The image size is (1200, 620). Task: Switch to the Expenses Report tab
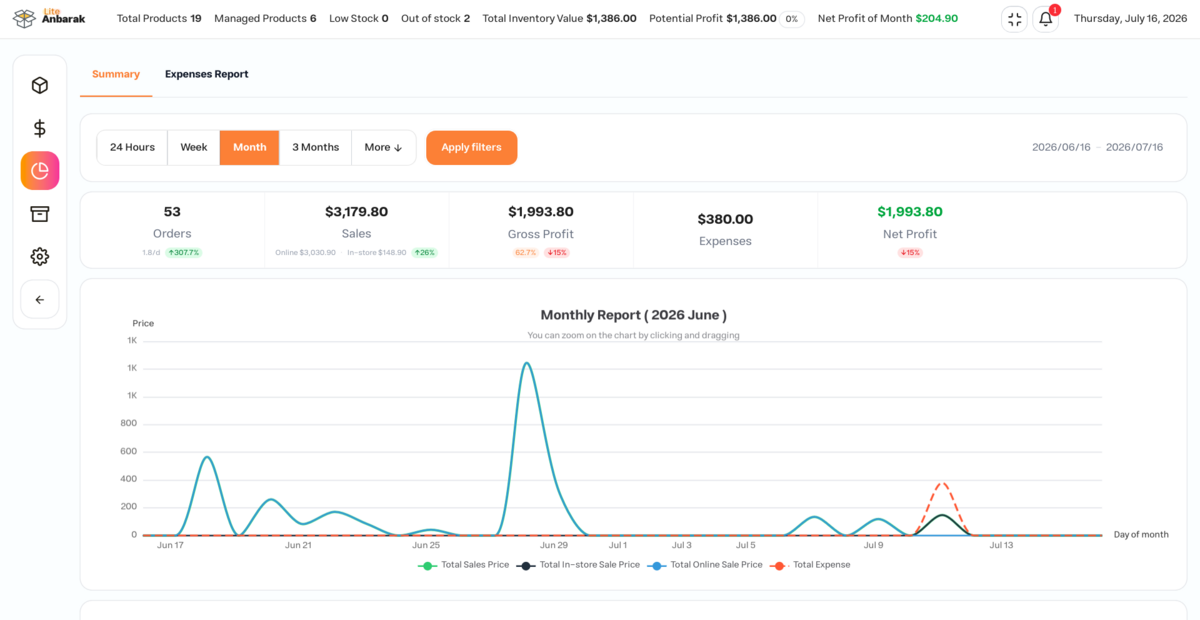pos(206,74)
